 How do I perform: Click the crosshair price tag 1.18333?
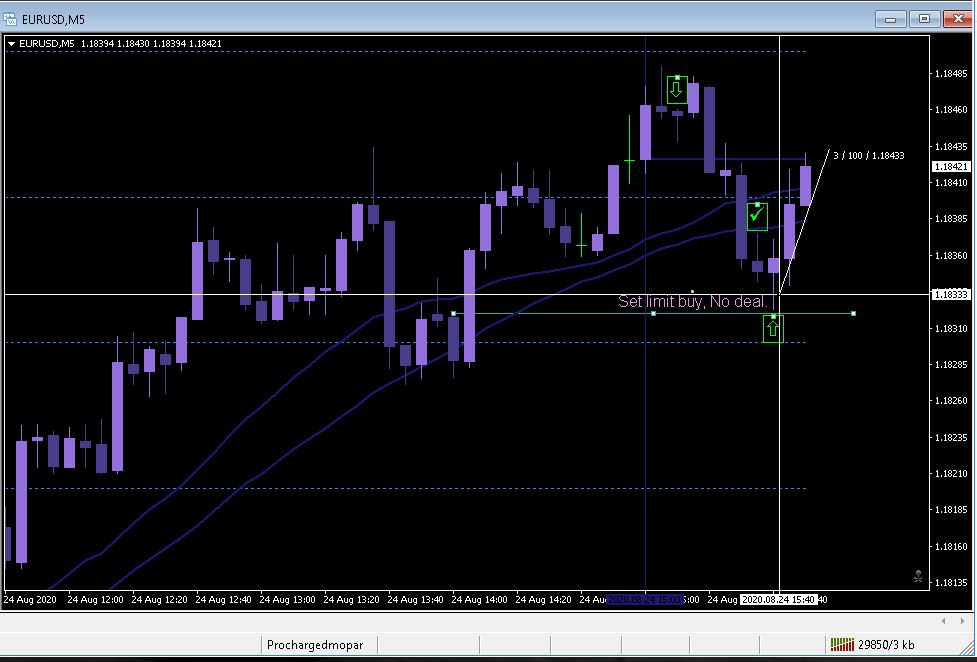tap(951, 294)
